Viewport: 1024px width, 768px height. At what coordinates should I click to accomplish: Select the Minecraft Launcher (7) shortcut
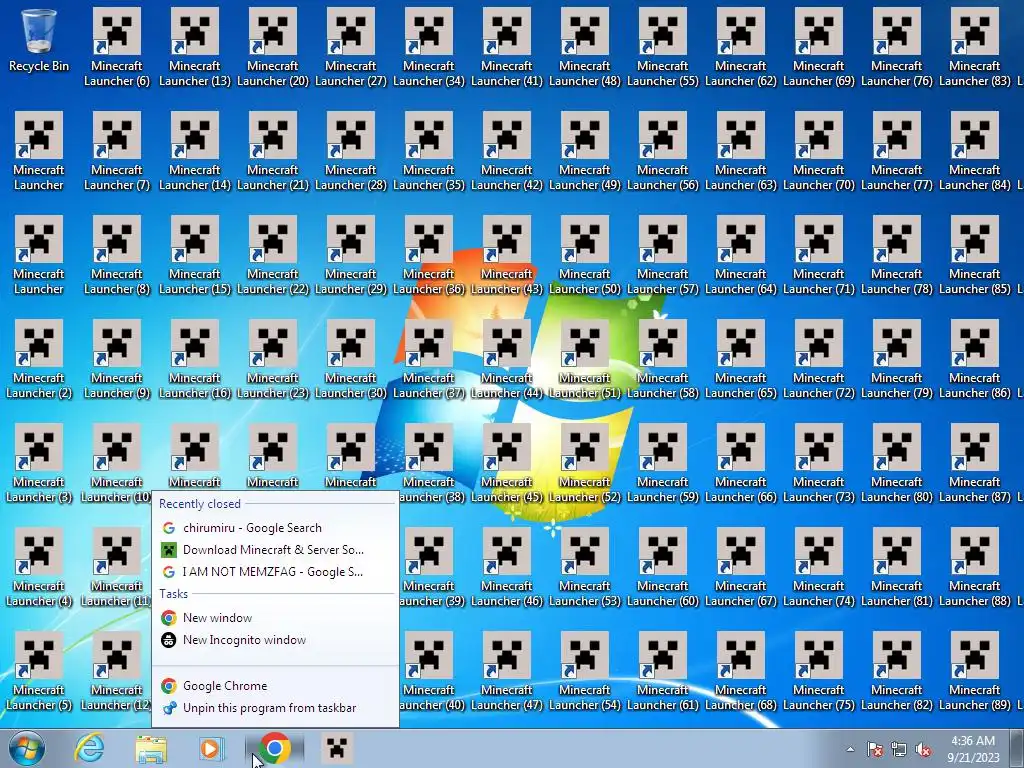tap(117, 151)
